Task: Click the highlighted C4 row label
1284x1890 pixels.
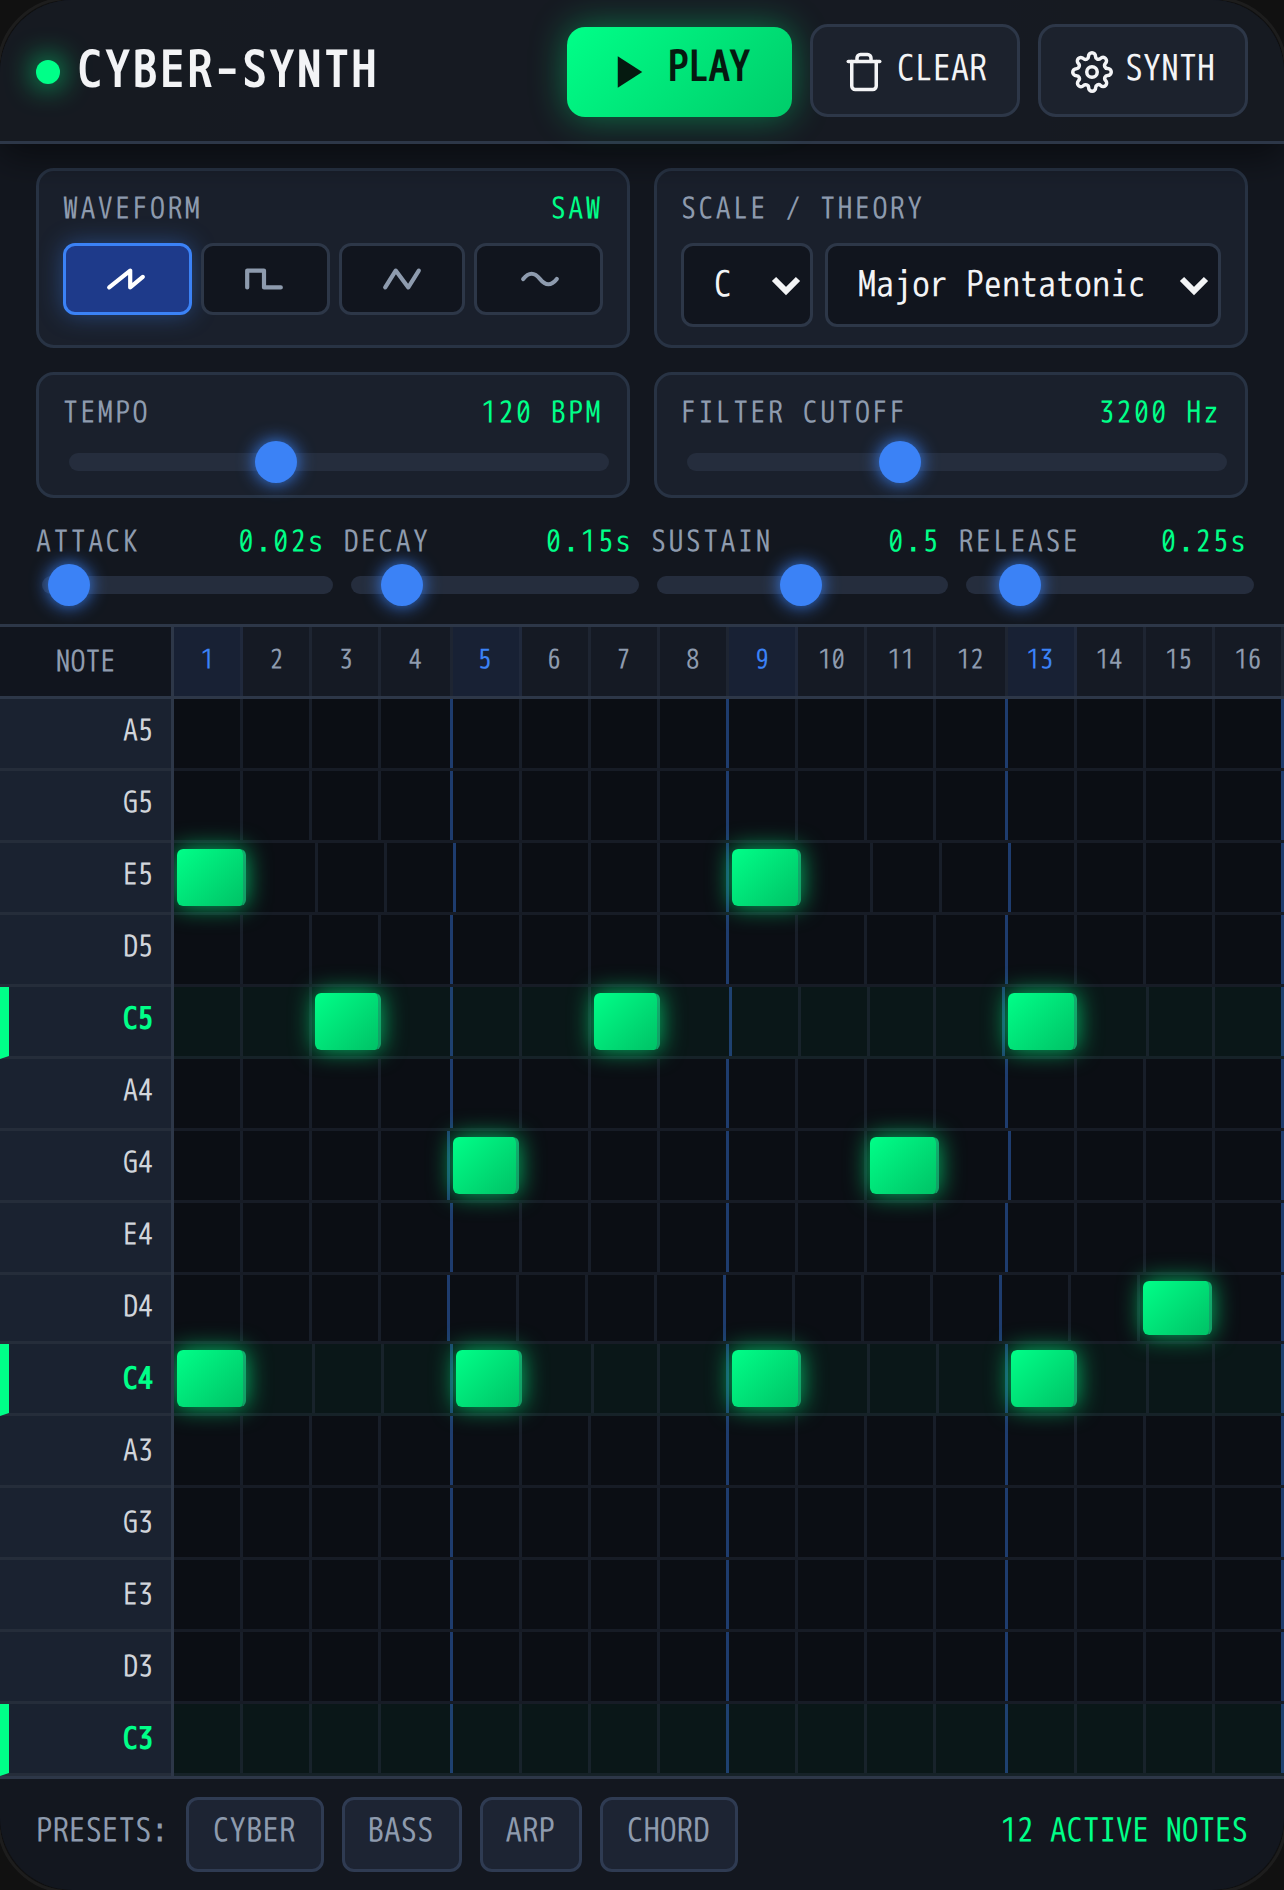Action: (86, 1380)
